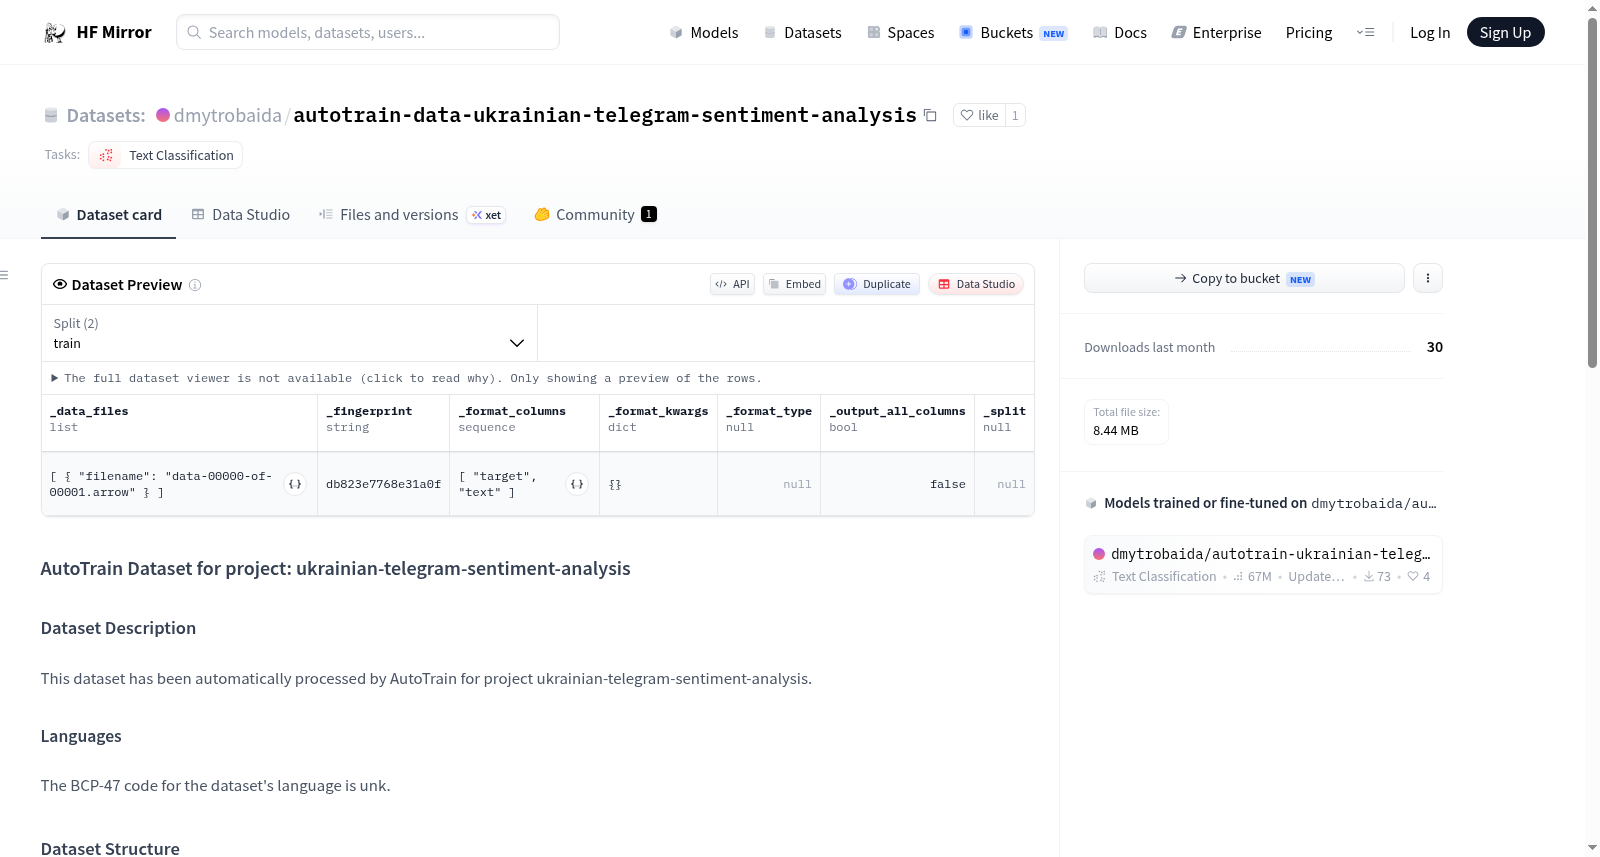1600x857 pixels.
Task: Open the Pricing navigation item
Action: point(1309,33)
